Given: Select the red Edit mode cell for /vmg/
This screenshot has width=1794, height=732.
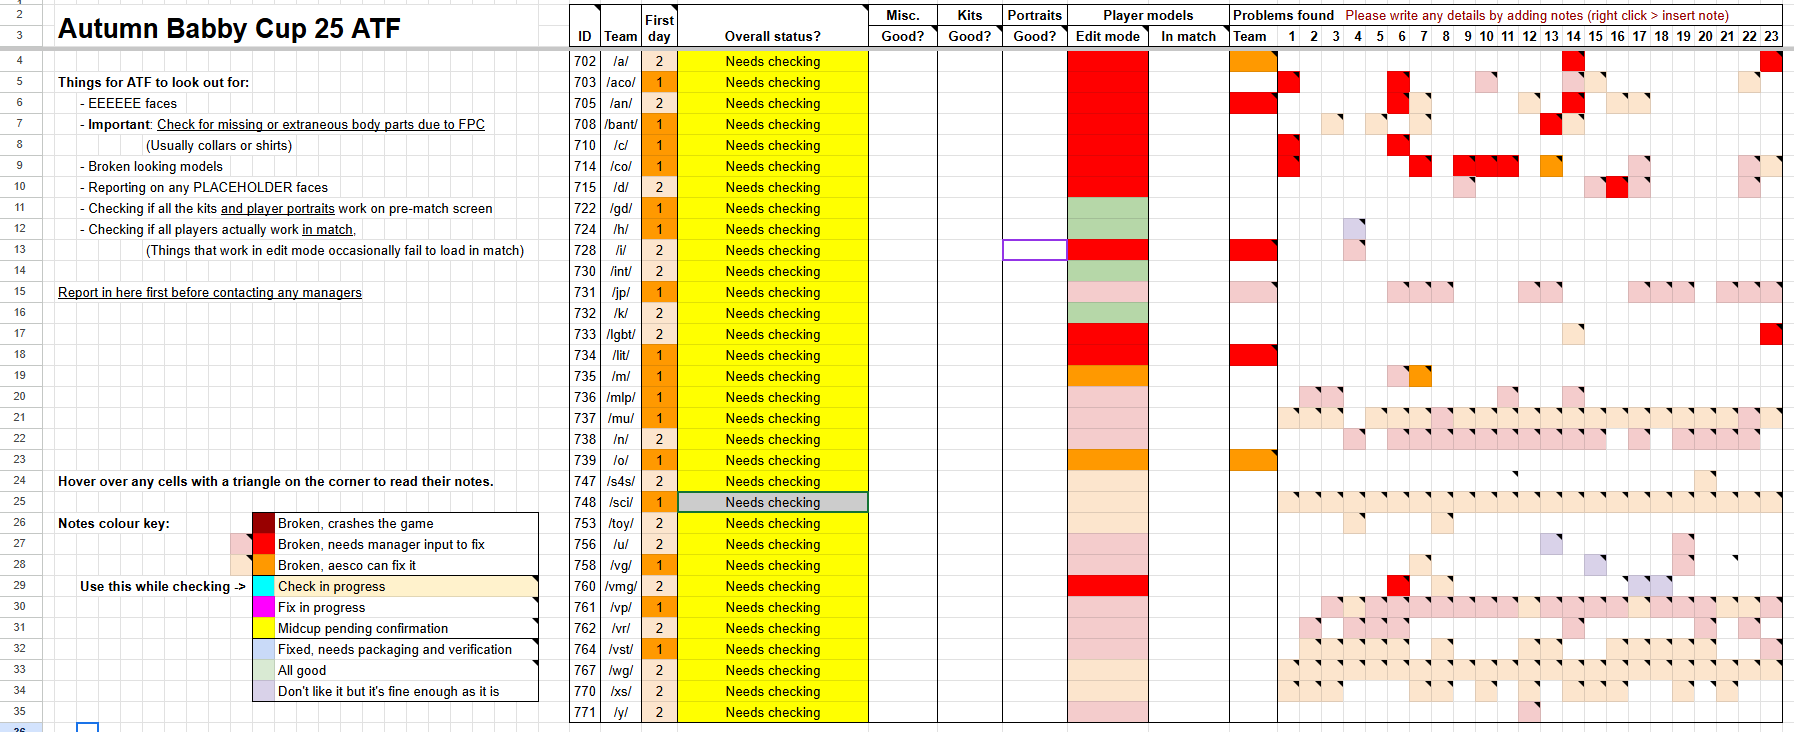Looking at the screenshot, I should 1108,586.
